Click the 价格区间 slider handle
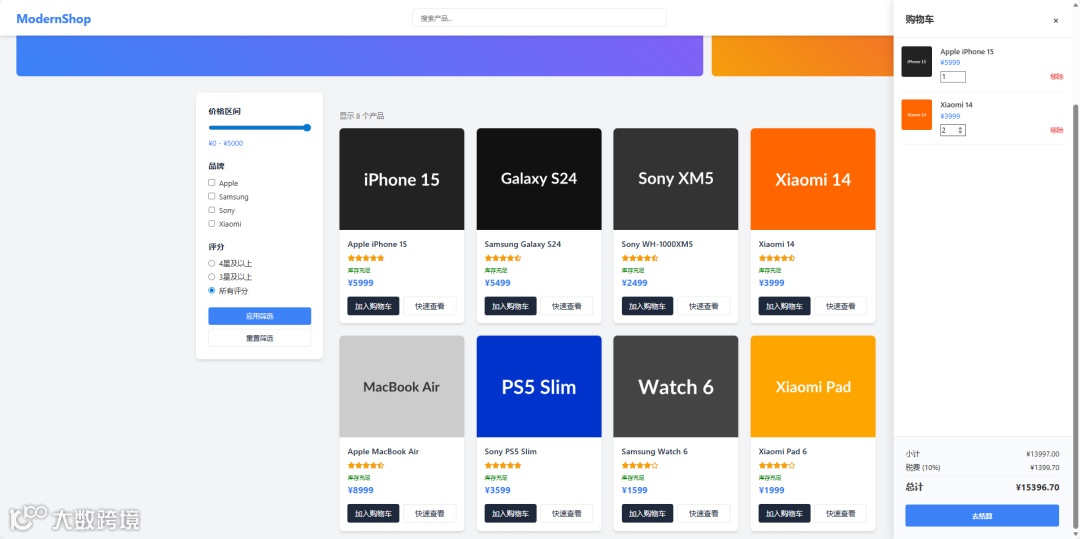This screenshot has width=1080, height=539. 307,127
